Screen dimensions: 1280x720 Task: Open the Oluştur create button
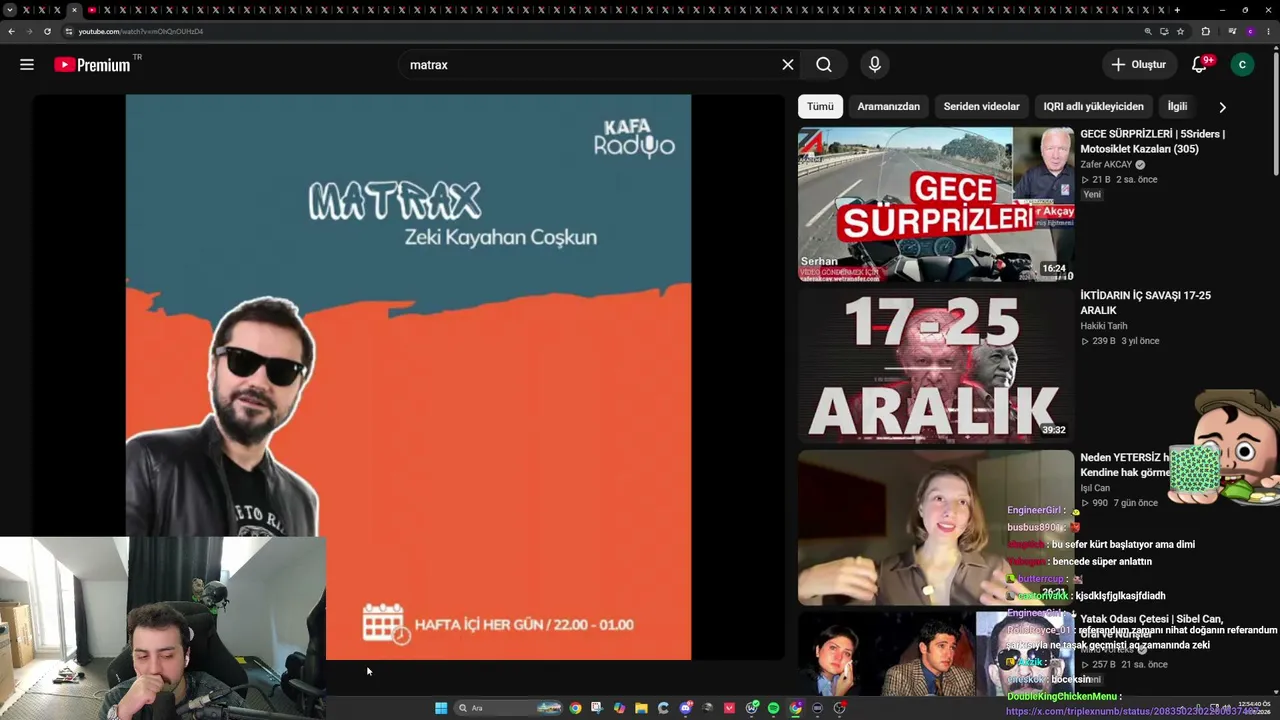(1139, 65)
